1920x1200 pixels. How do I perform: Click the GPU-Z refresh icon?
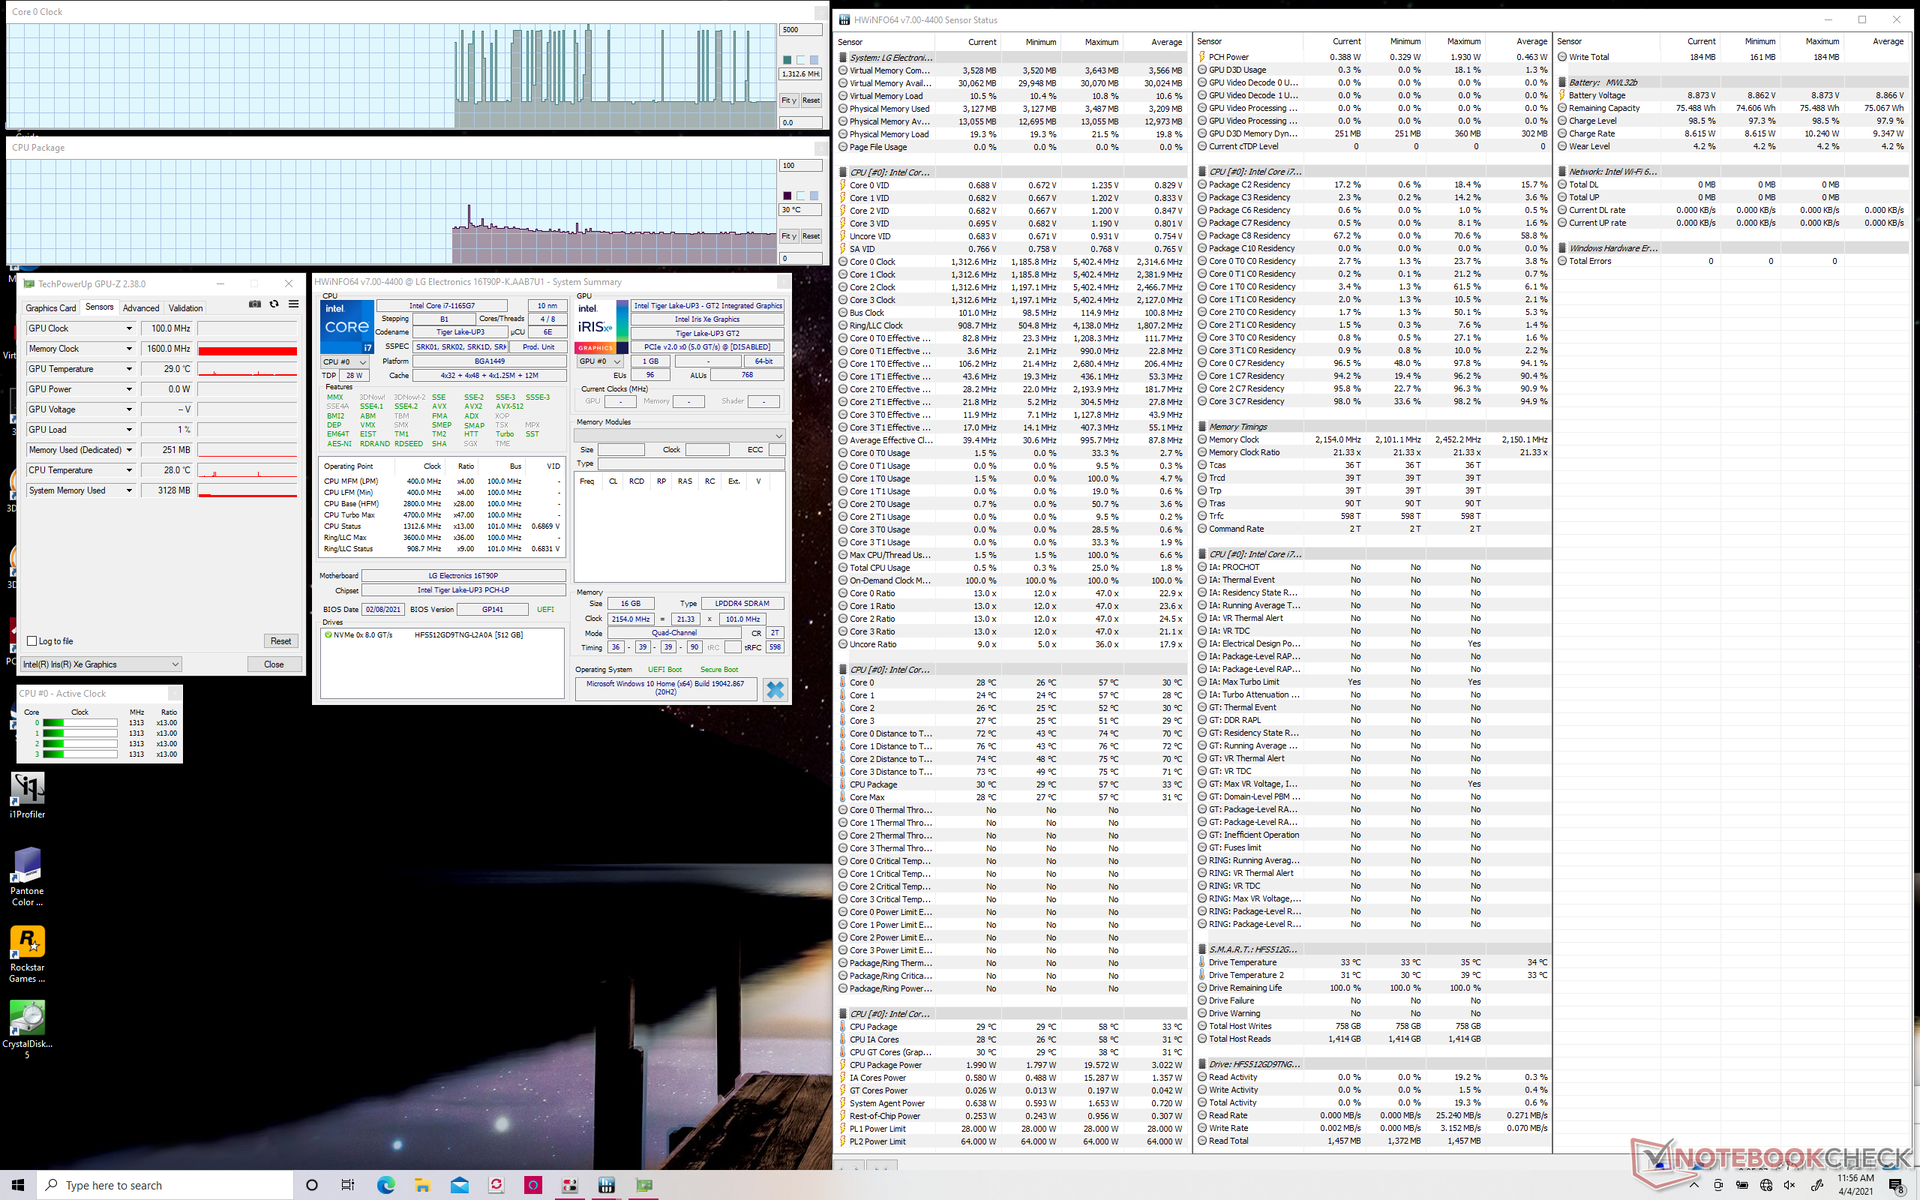(274, 304)
